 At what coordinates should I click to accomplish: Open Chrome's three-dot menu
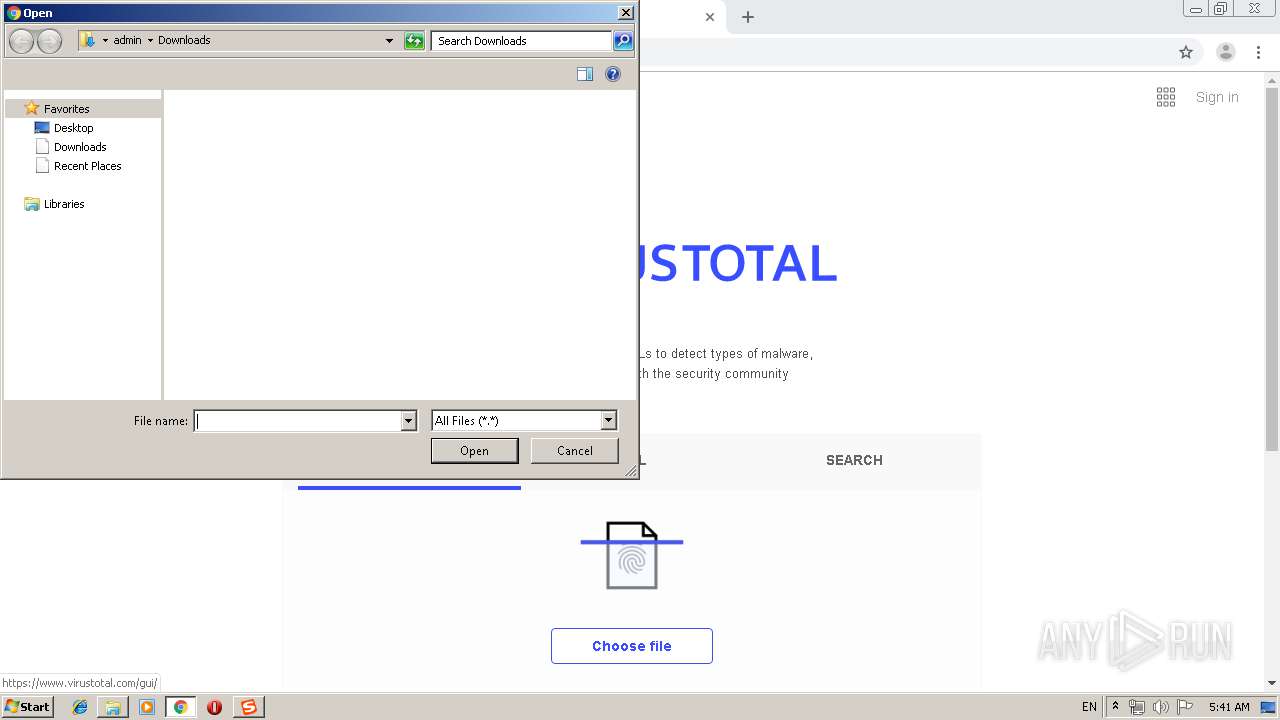1259,52
